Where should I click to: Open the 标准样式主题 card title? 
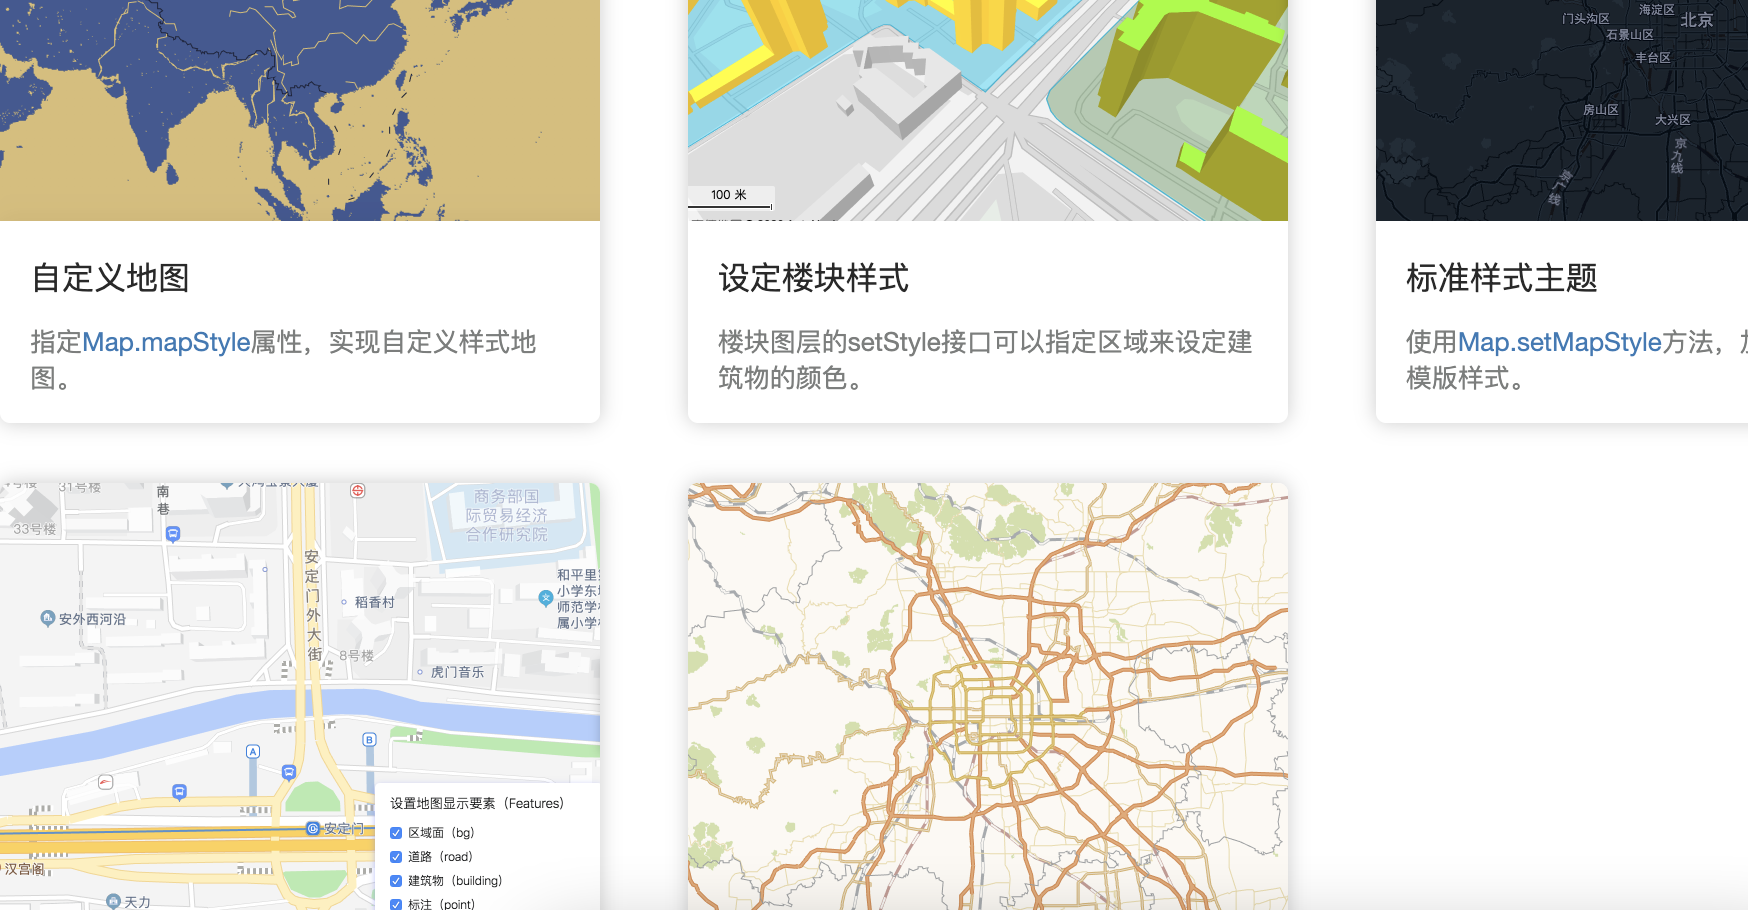[x=1501, y=278]
